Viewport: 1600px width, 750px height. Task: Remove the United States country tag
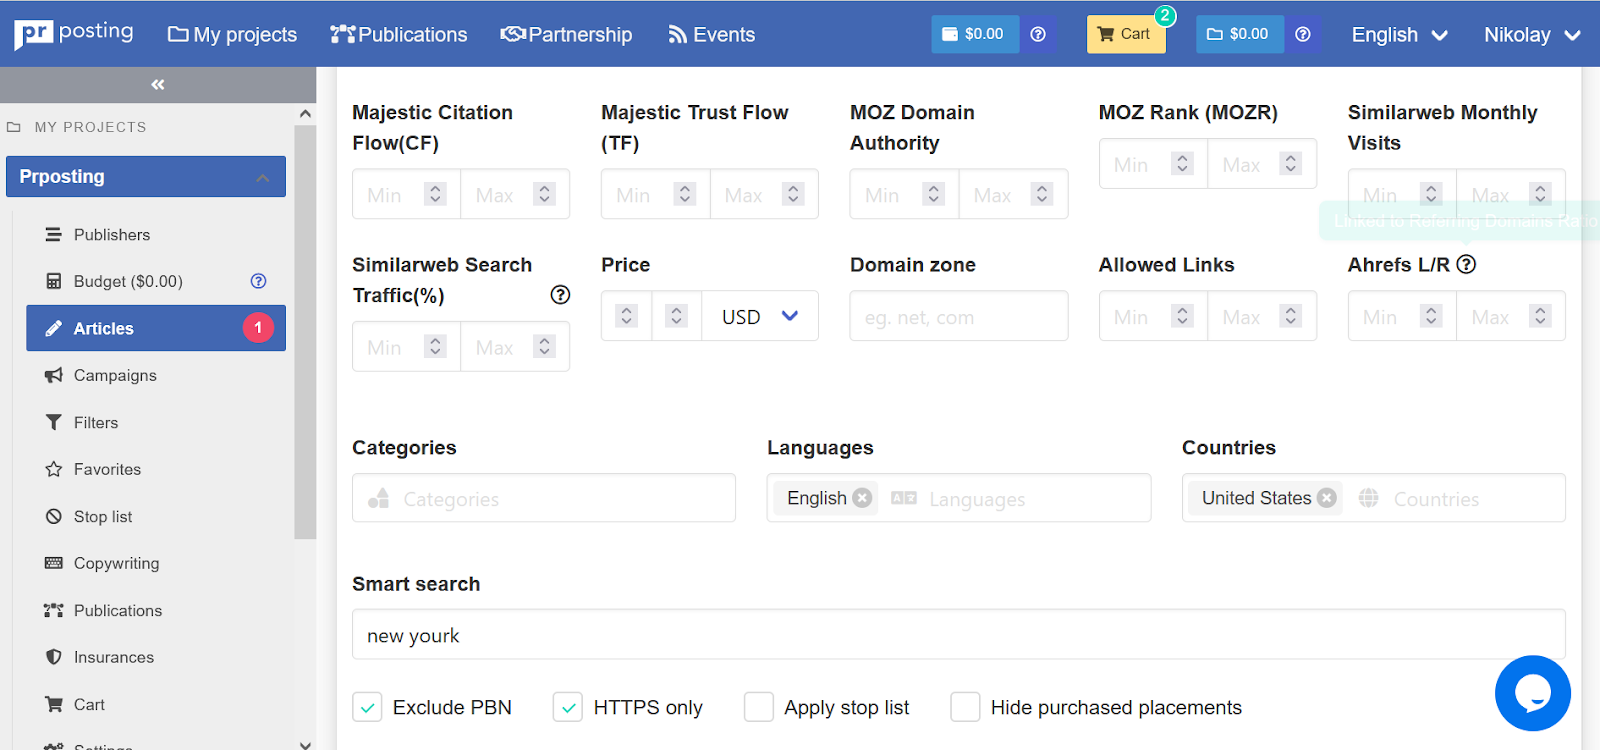[x=1327, y=498]
